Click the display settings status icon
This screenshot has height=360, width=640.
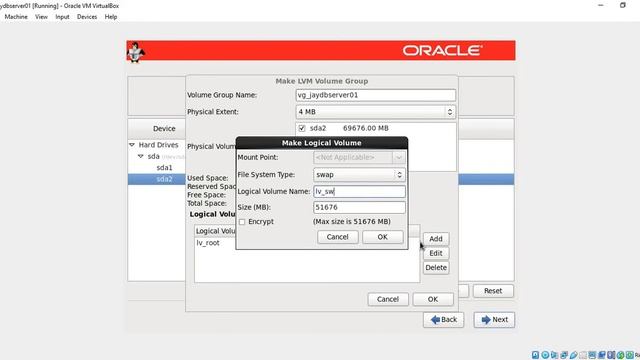(x=592, y=355)
